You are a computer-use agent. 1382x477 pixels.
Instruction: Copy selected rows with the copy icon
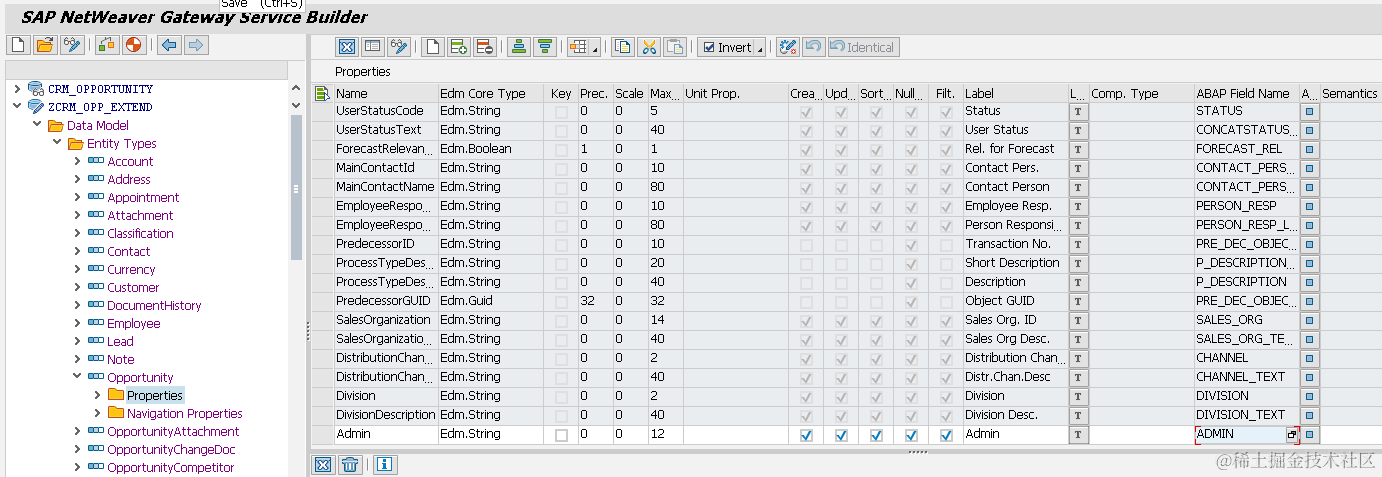point(623,47)
